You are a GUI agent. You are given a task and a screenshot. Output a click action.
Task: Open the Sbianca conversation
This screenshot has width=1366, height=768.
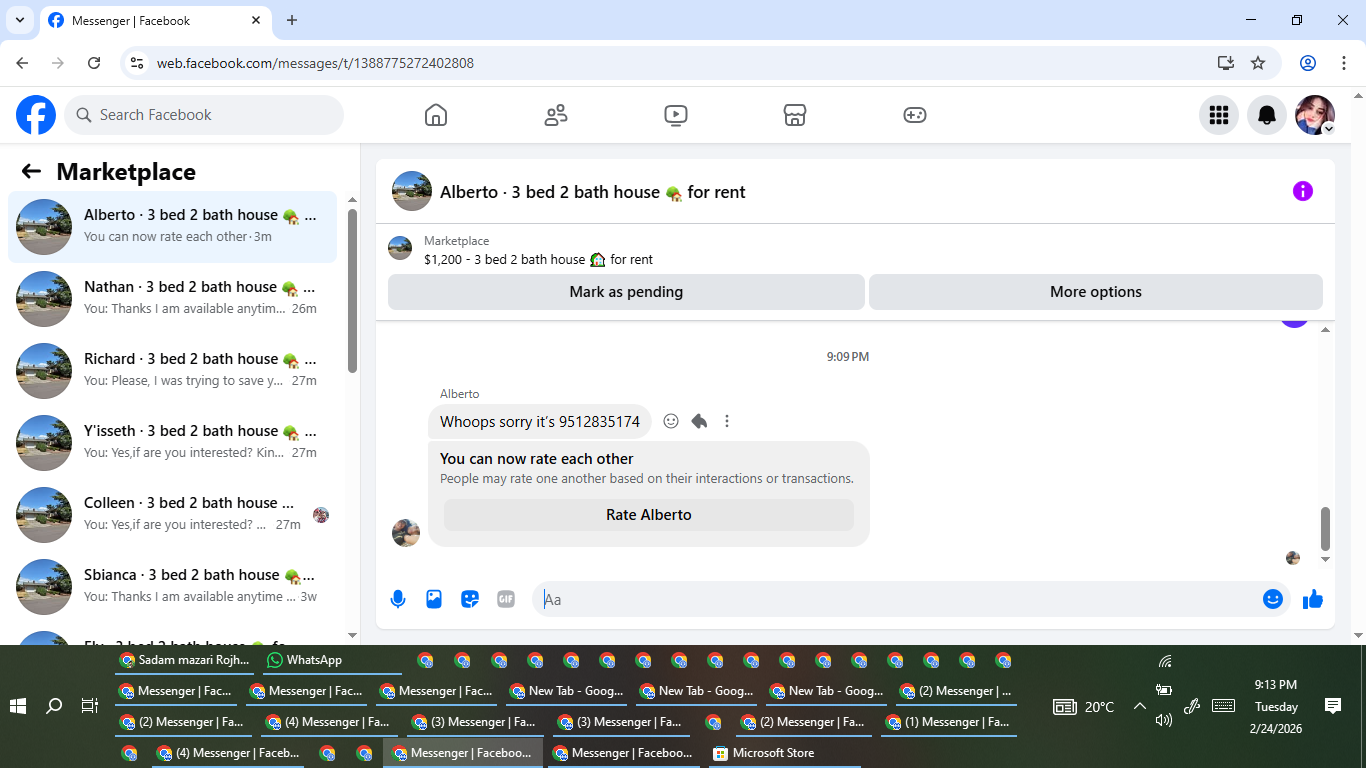(173, 587)
